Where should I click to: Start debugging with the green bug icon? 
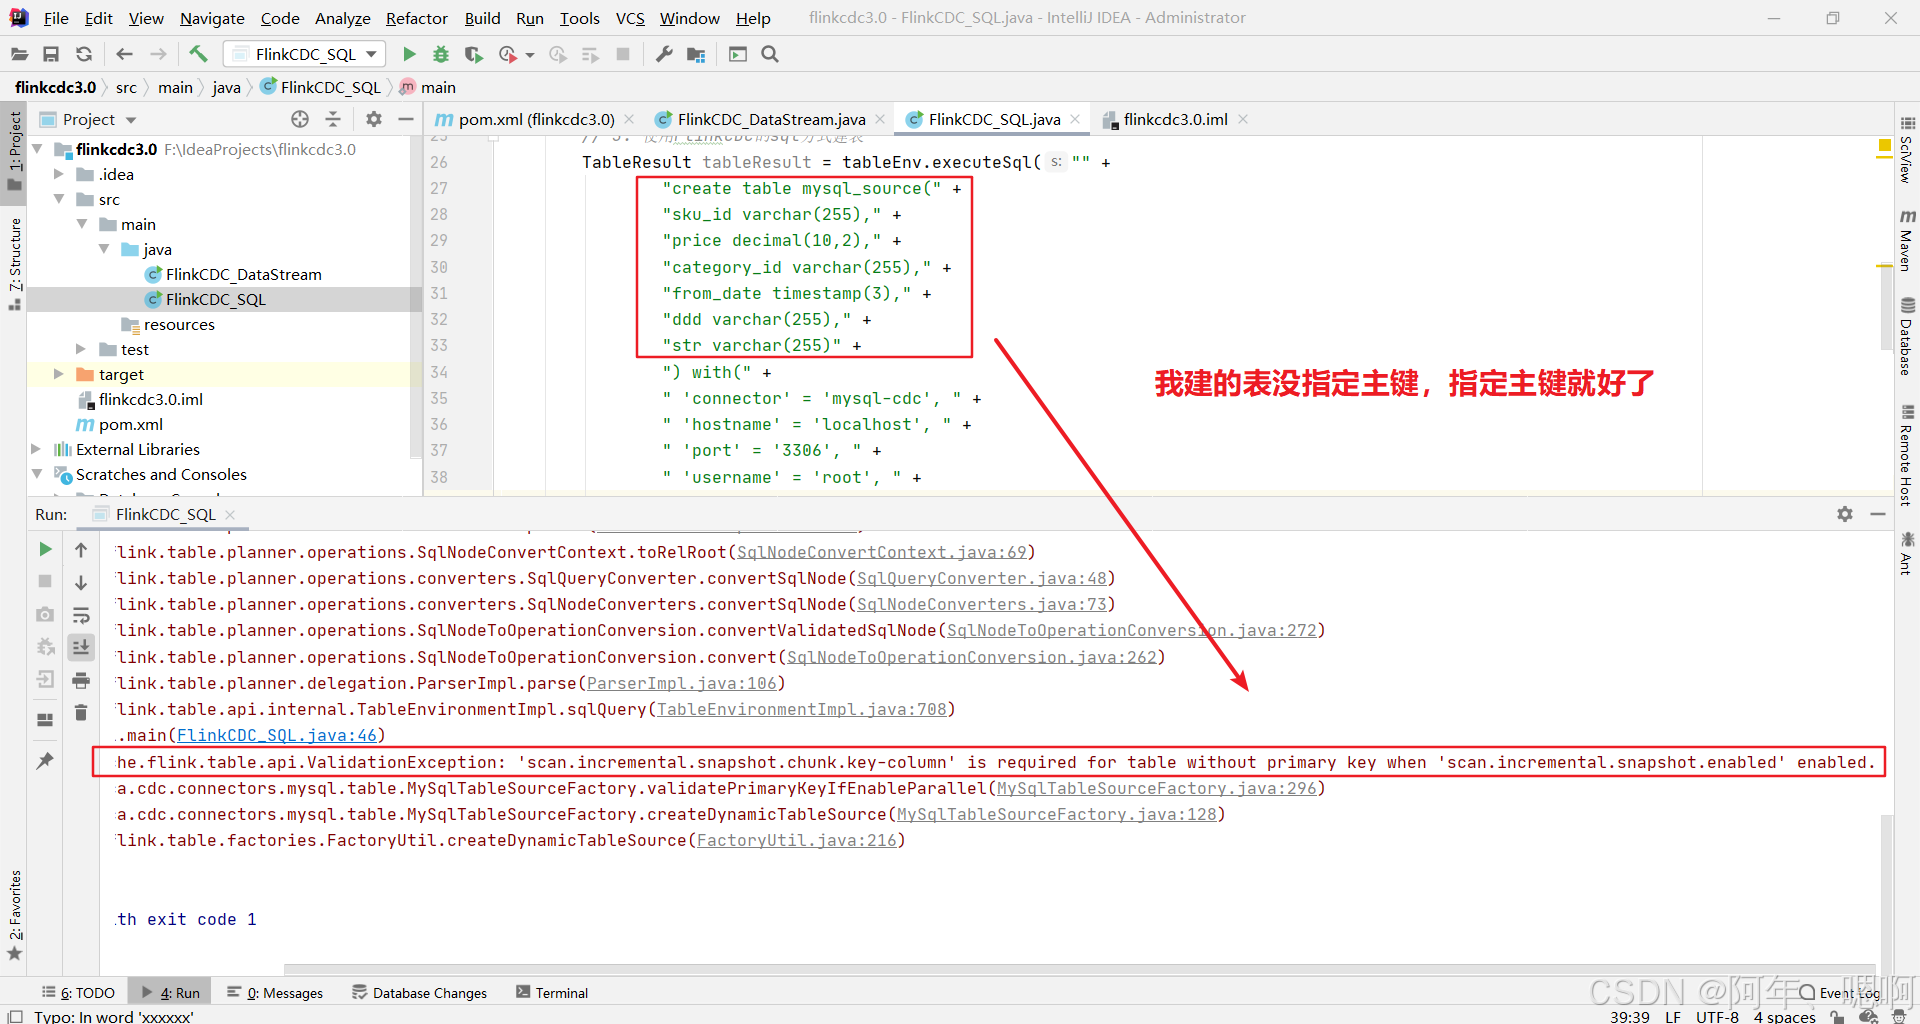[x=441, y=54]
